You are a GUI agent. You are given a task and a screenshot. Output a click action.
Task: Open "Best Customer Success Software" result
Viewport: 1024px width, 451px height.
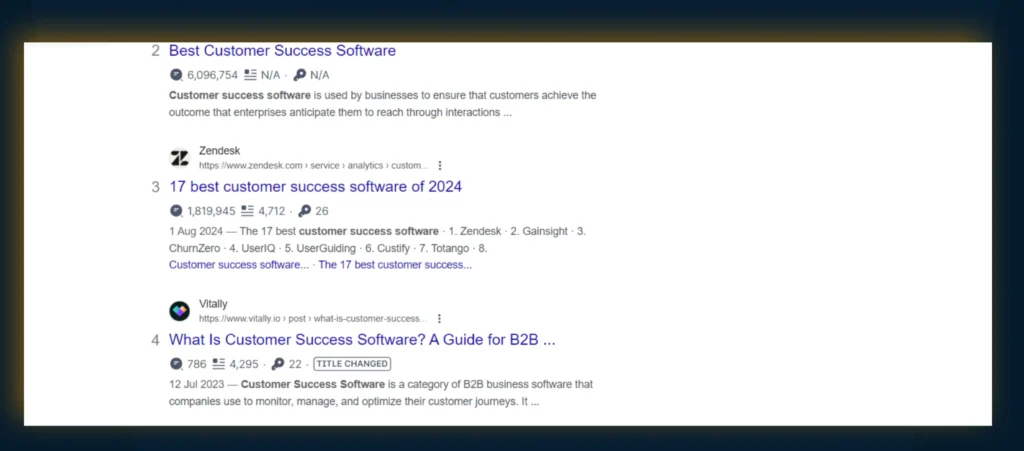pos(282,51)
